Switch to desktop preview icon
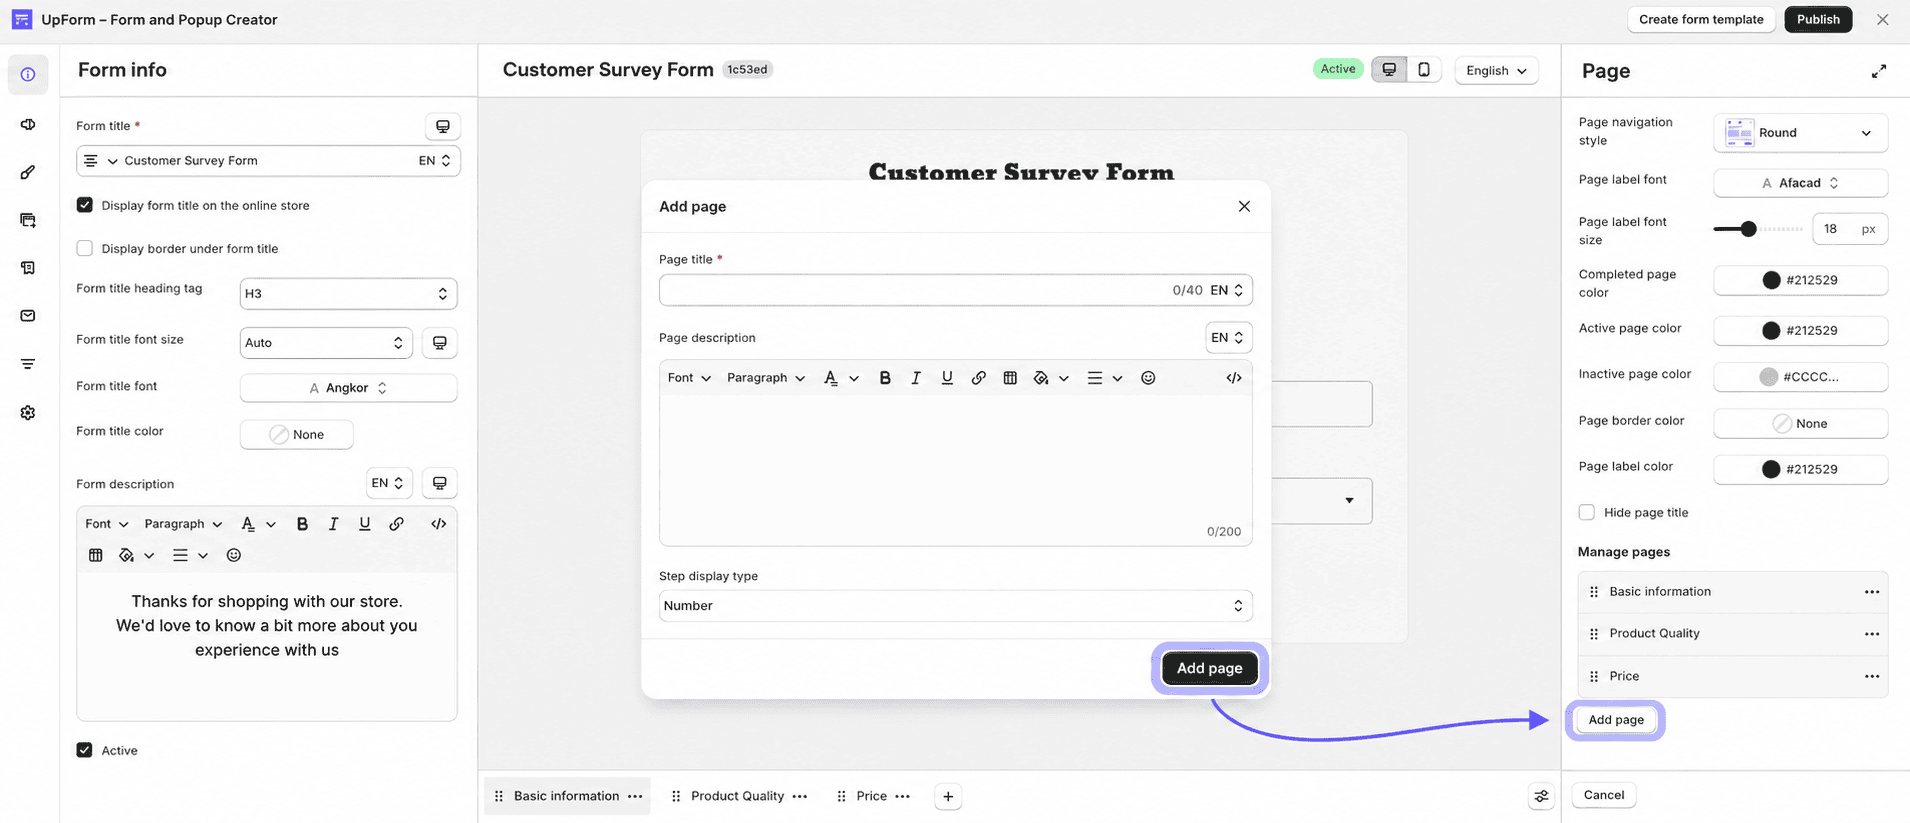 pyautogui.click(x=1389, y=69)
